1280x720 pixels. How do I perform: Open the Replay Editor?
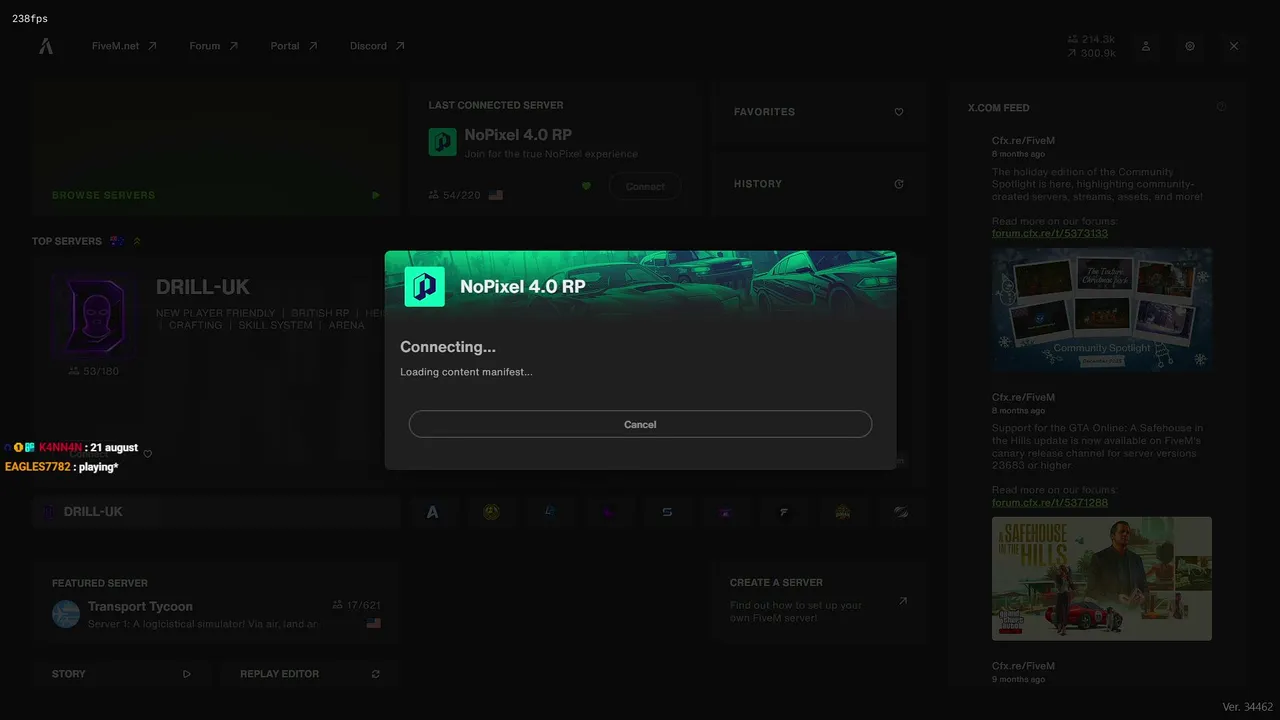coord(309,674)
